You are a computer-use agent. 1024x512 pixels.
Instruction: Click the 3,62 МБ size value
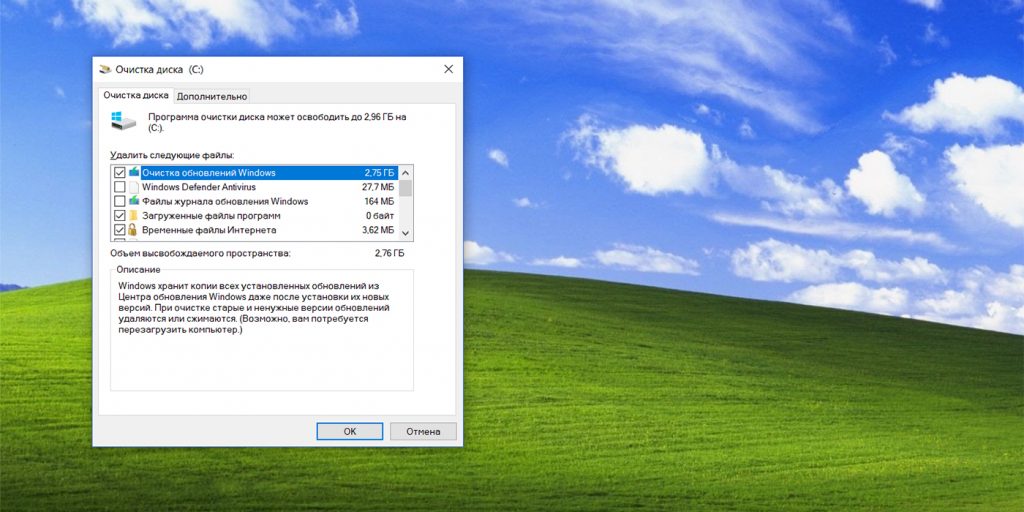click(x=378, y=230)
